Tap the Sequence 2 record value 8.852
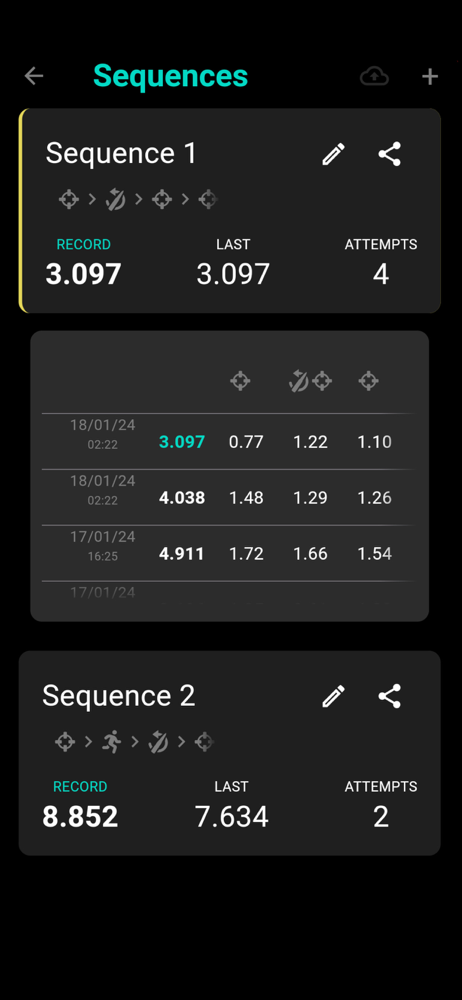462x1000 pixels. [x=80, y=817]
